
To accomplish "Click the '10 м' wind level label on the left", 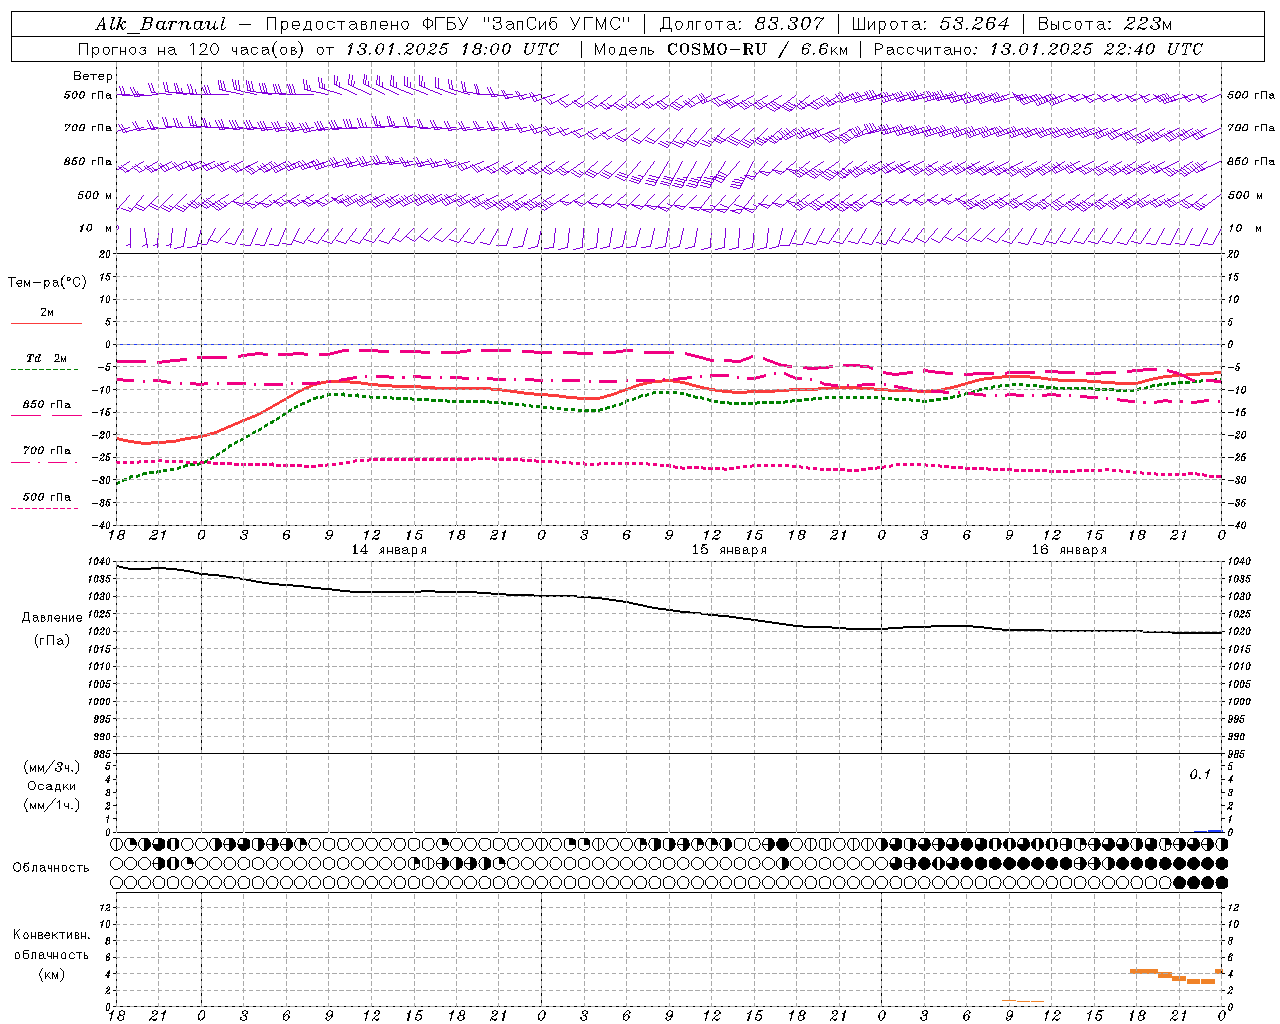I will 96,228.
